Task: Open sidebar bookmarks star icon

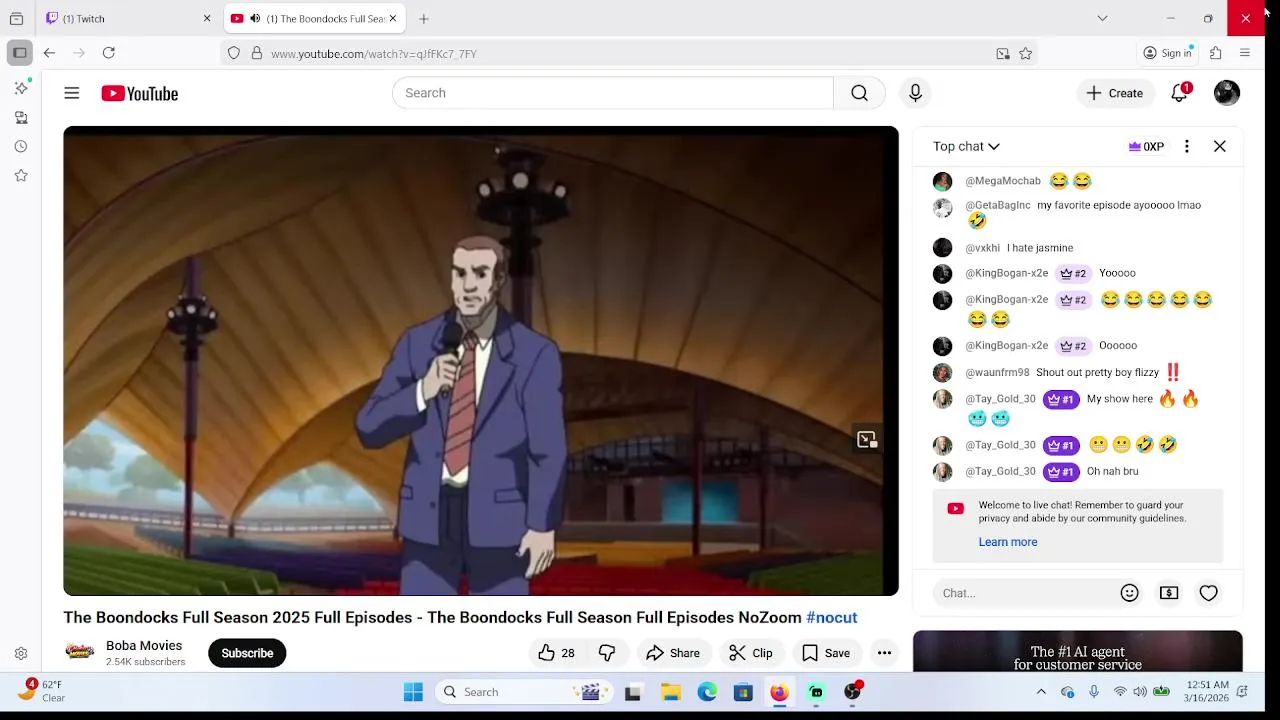Action: tap(21, 175)
